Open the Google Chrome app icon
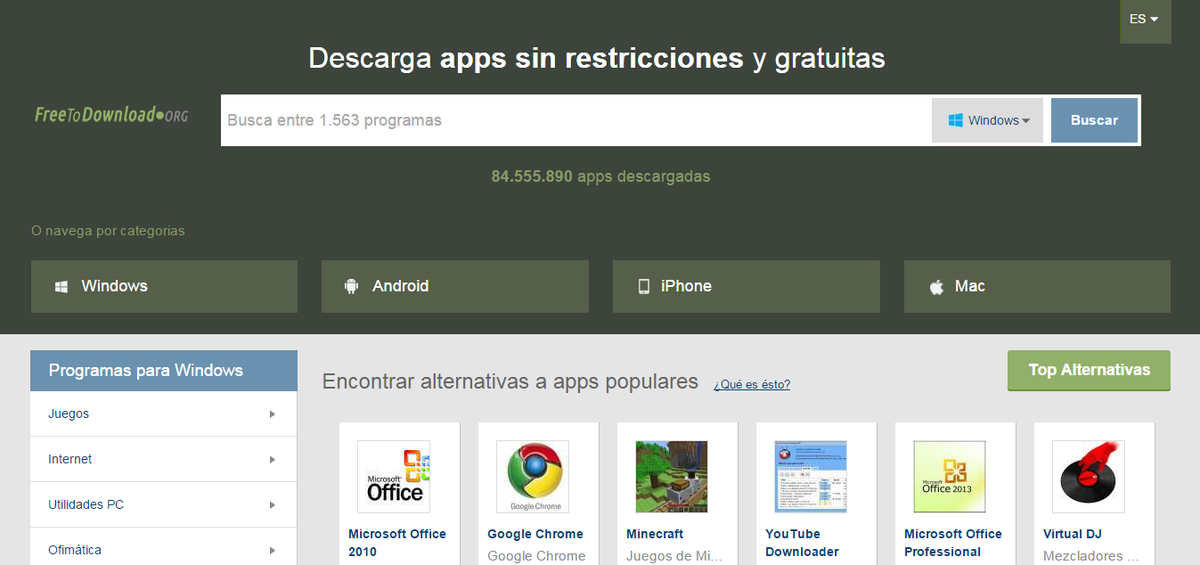1200x565 pixels. coord(533,477)
